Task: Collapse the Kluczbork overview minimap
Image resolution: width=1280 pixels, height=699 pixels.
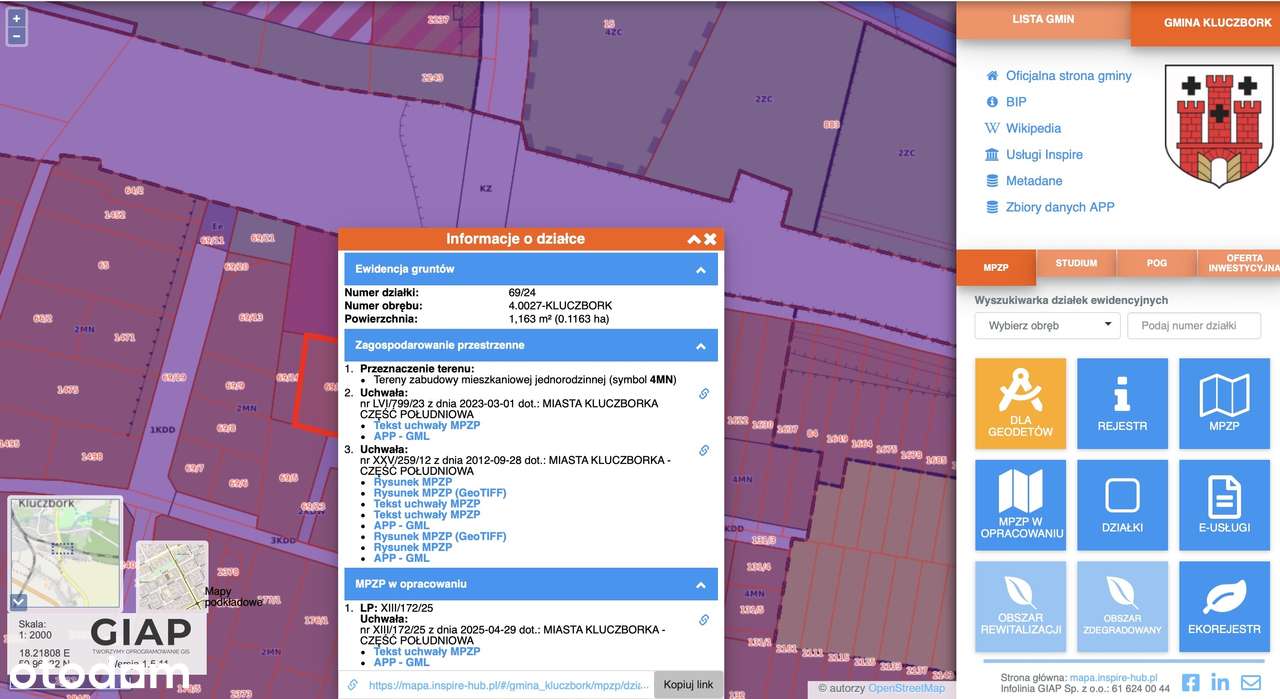Action: 17,601
